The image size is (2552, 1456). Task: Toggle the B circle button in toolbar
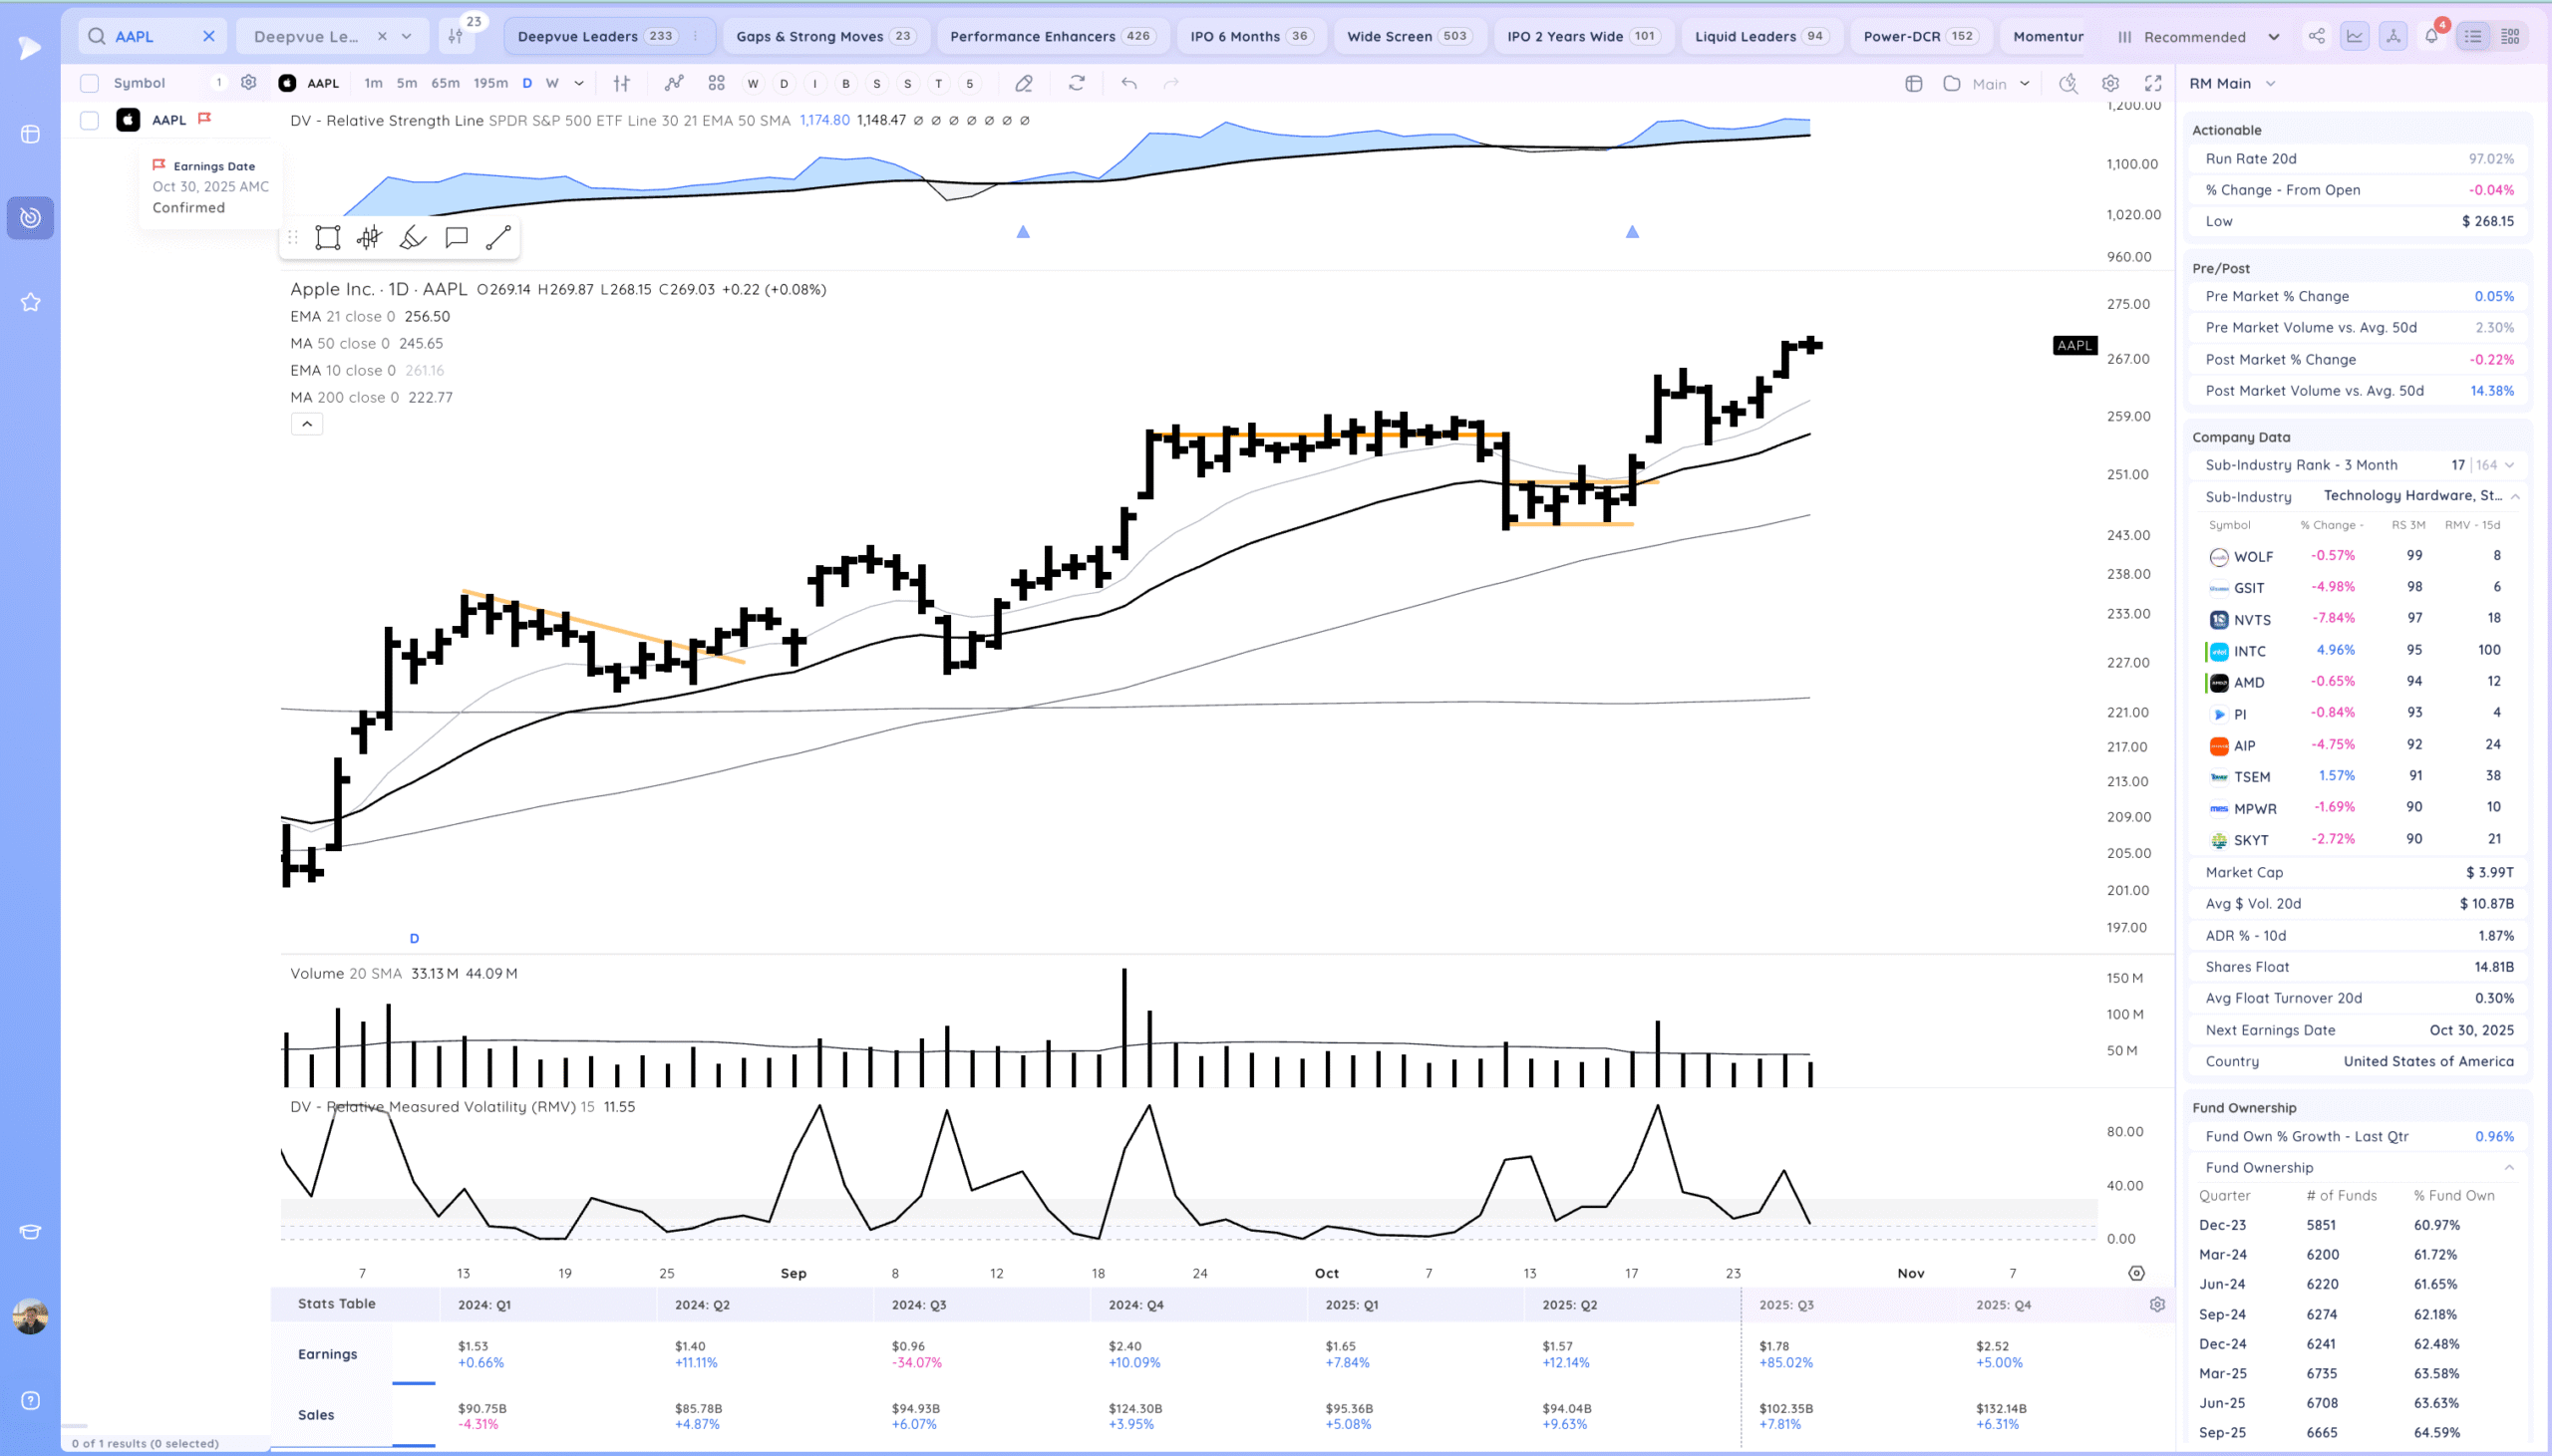pos(846,83)
